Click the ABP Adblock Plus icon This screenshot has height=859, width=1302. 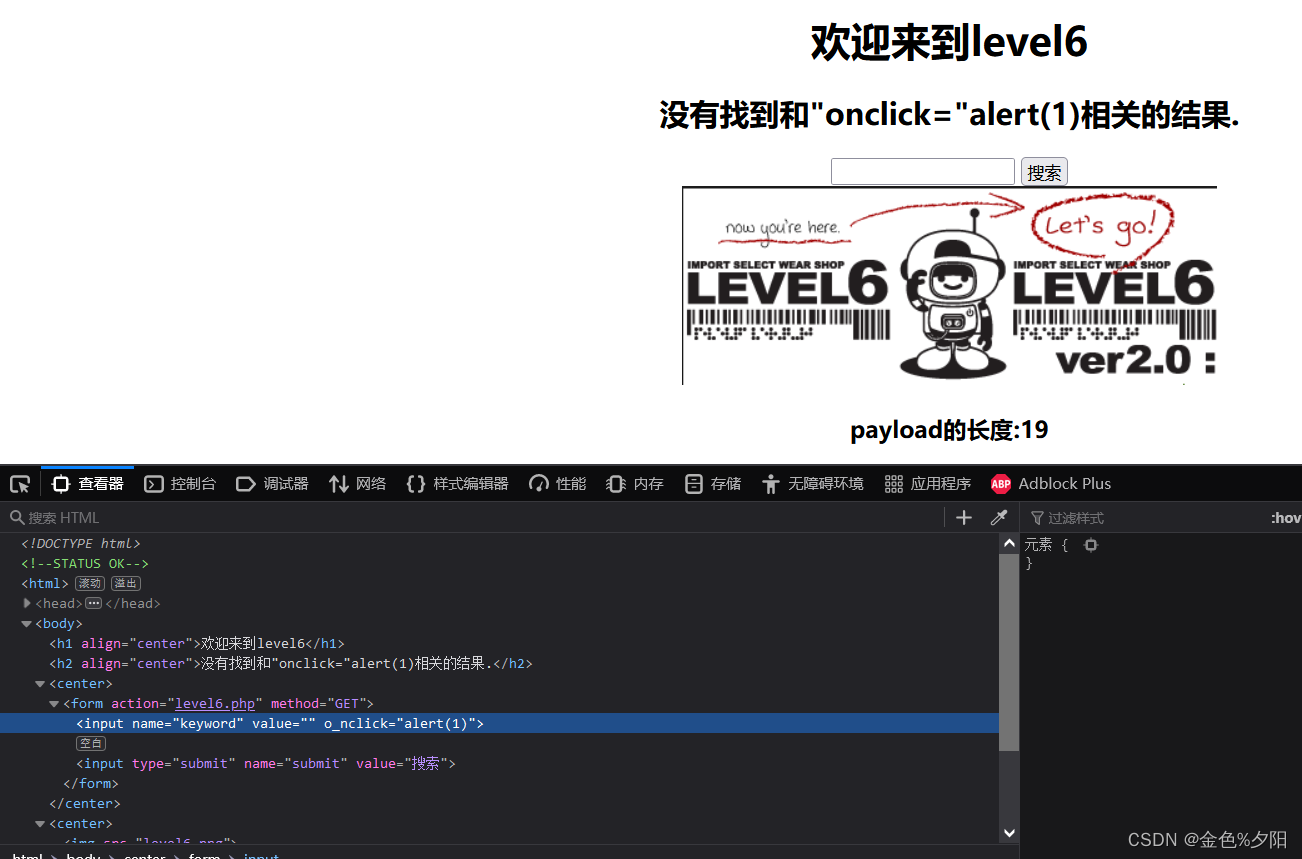tap(1001, 484)
